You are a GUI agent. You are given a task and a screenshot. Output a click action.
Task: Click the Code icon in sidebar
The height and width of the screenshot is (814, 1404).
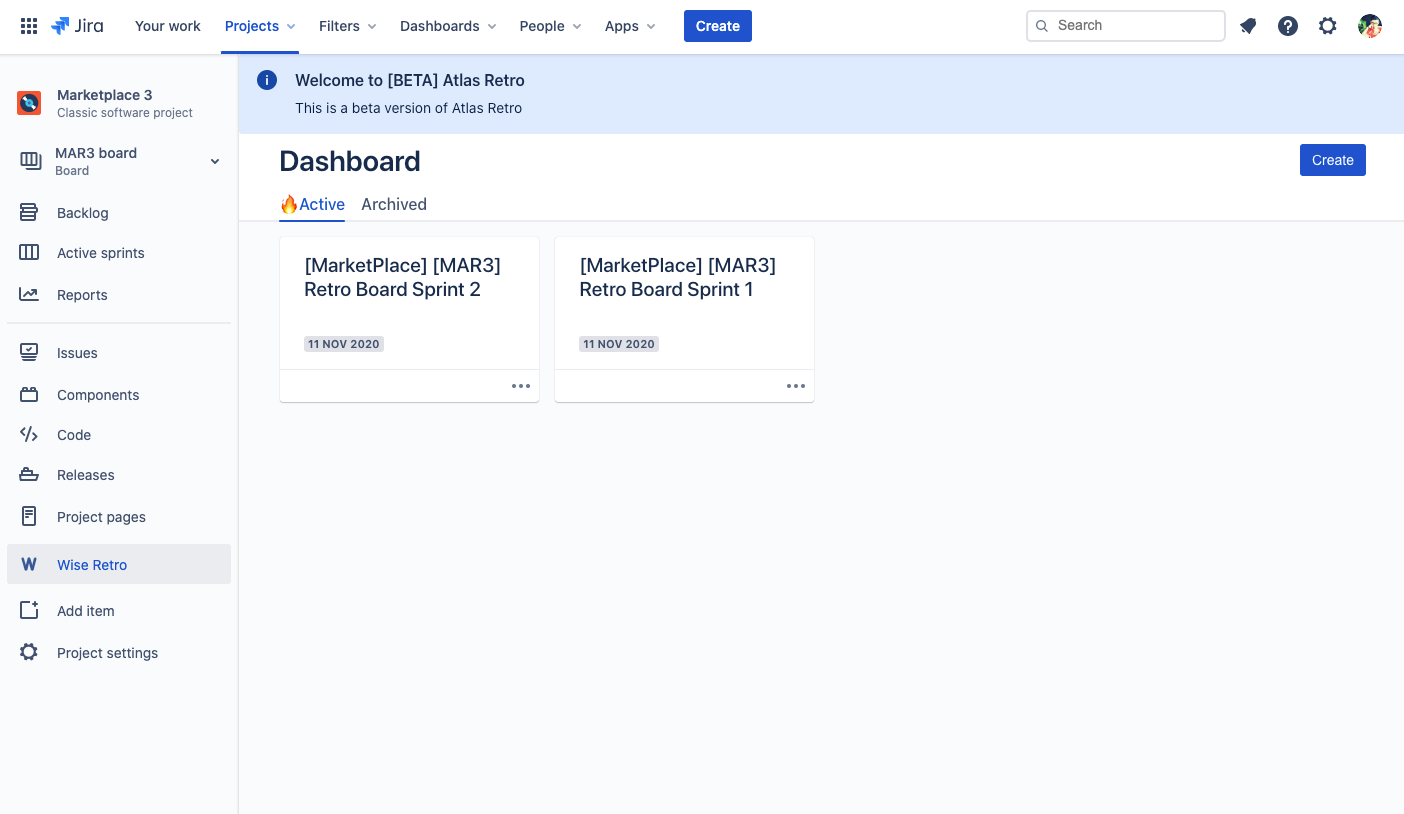coord(29,434)
